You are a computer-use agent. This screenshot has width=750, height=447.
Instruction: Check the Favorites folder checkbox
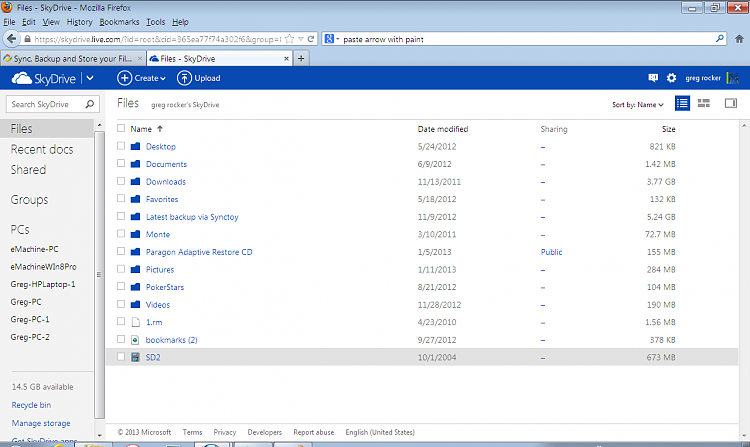pos(121,198)
